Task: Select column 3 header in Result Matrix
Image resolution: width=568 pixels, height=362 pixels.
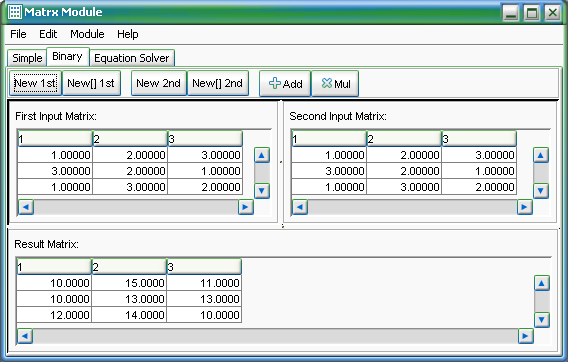Action: [x=204, y=267]
